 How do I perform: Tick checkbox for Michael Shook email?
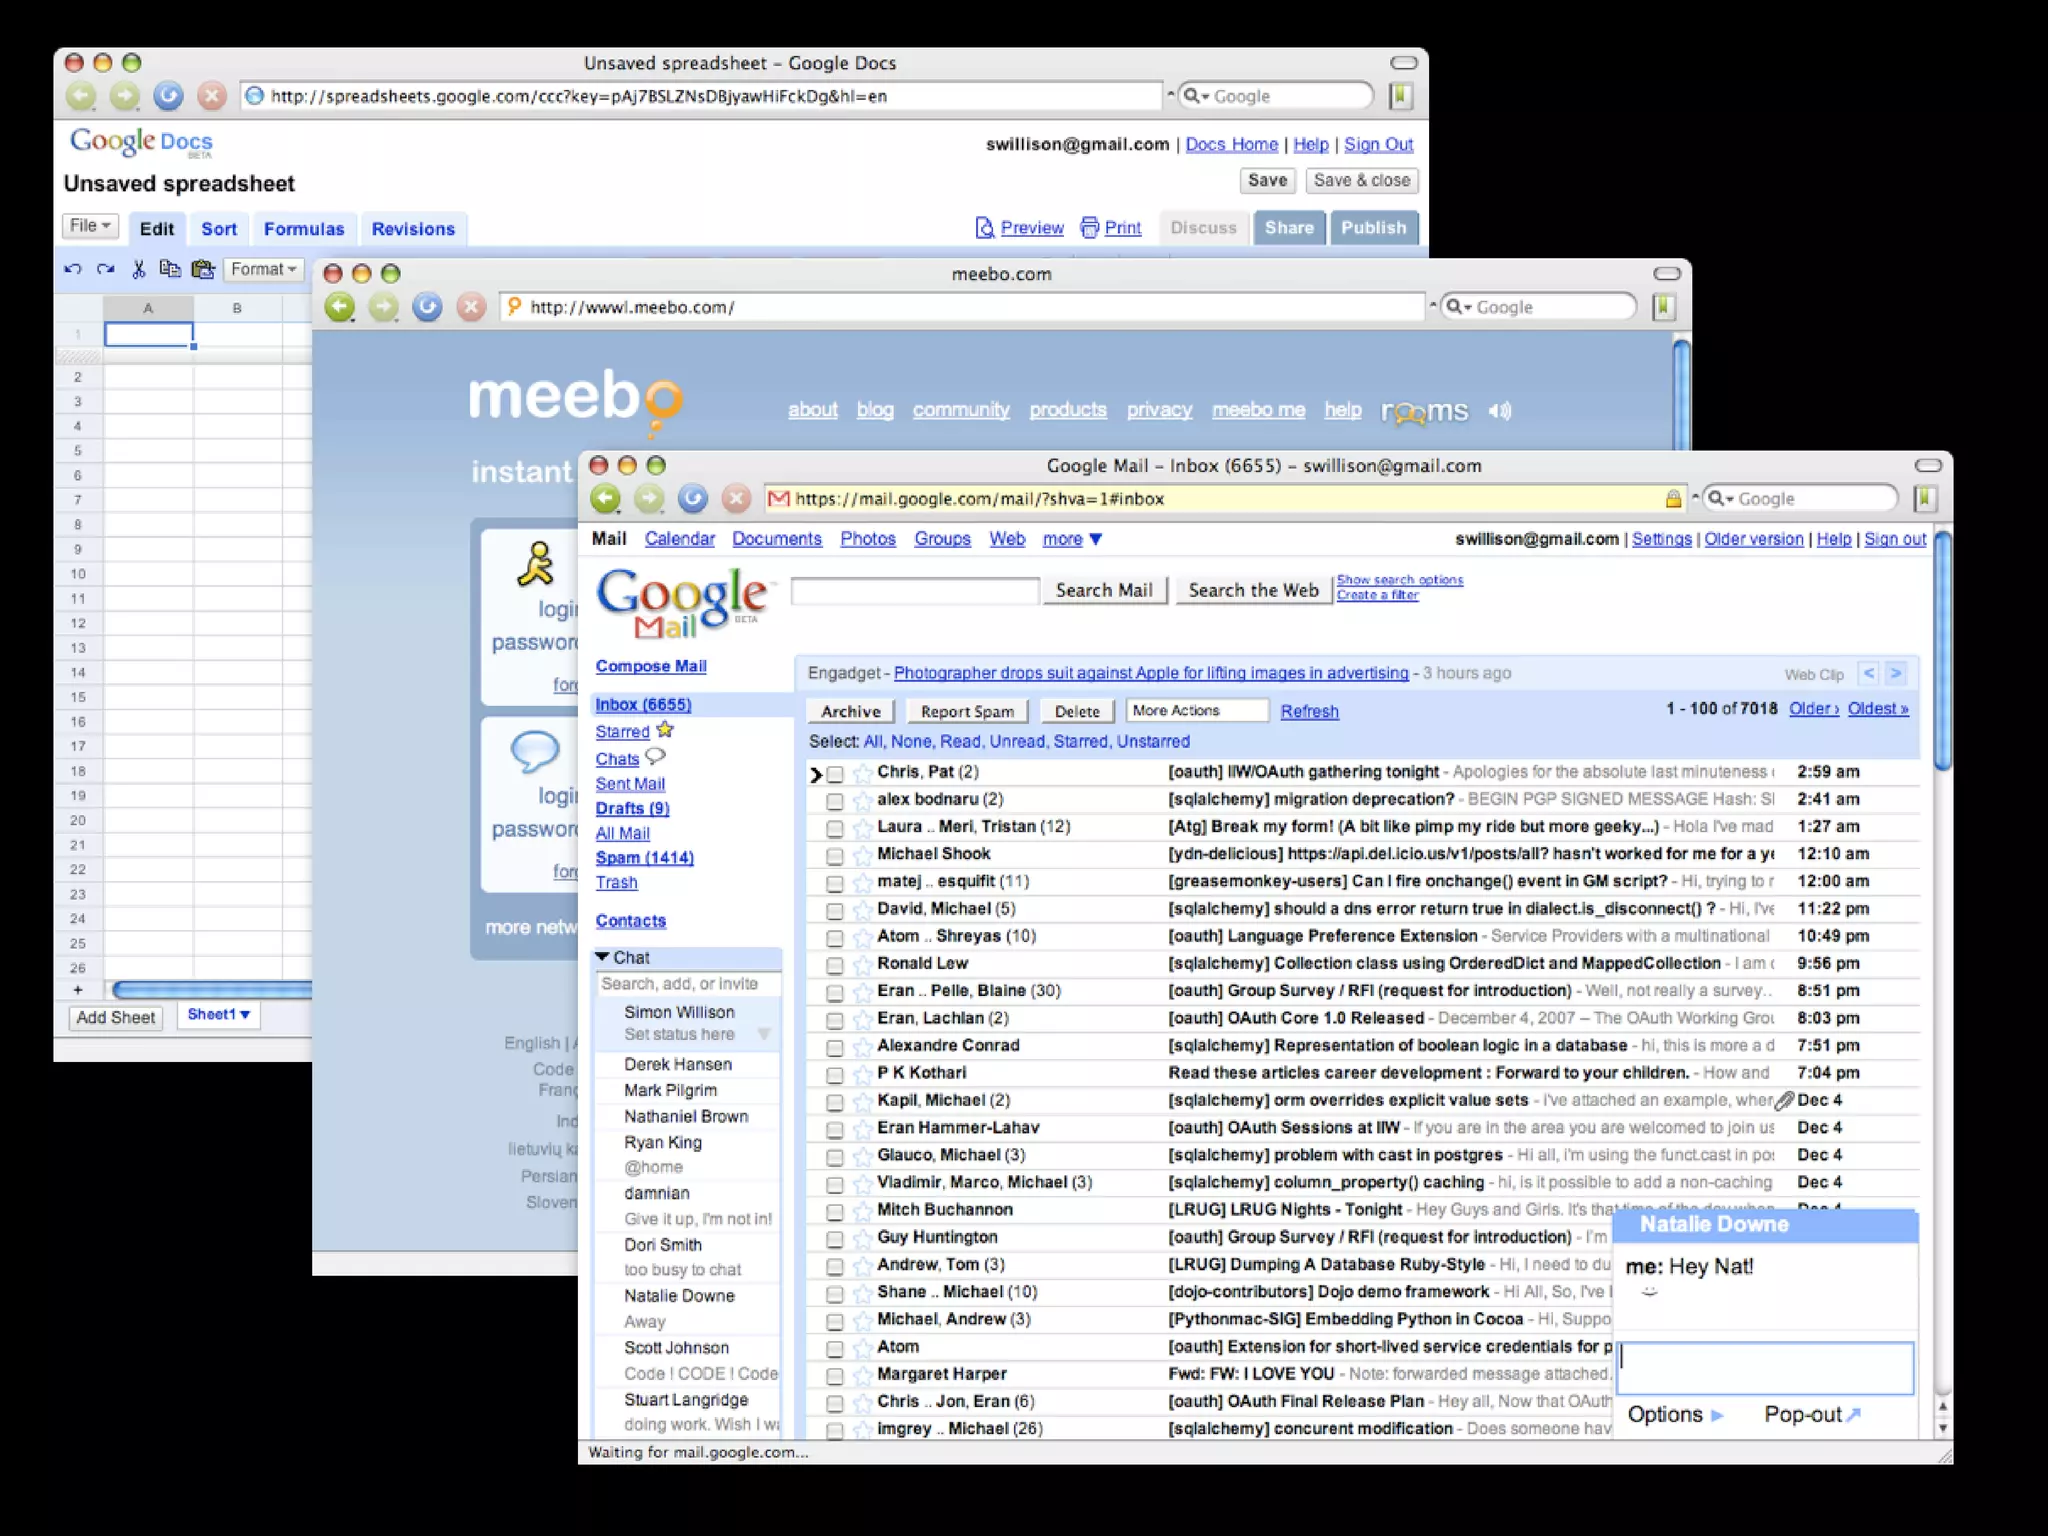835,856
